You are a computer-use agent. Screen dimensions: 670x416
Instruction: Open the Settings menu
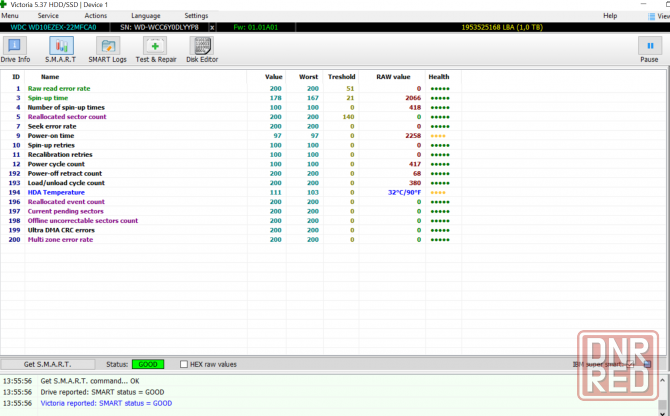pyautogui.click(x=196, y=16)
